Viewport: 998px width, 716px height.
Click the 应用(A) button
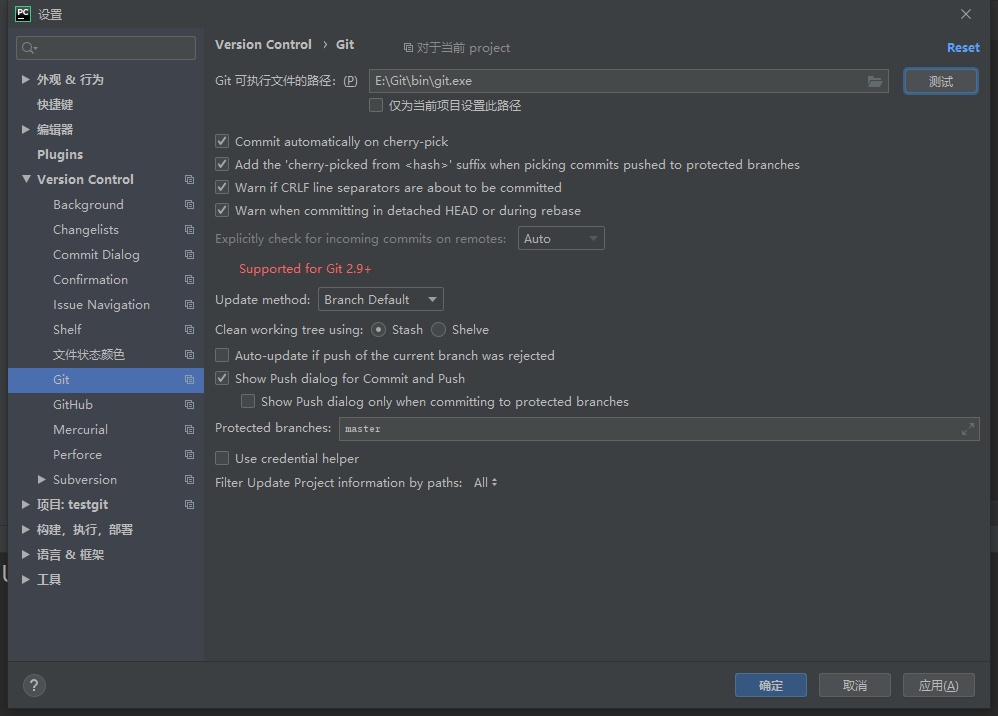coord(939,685)
